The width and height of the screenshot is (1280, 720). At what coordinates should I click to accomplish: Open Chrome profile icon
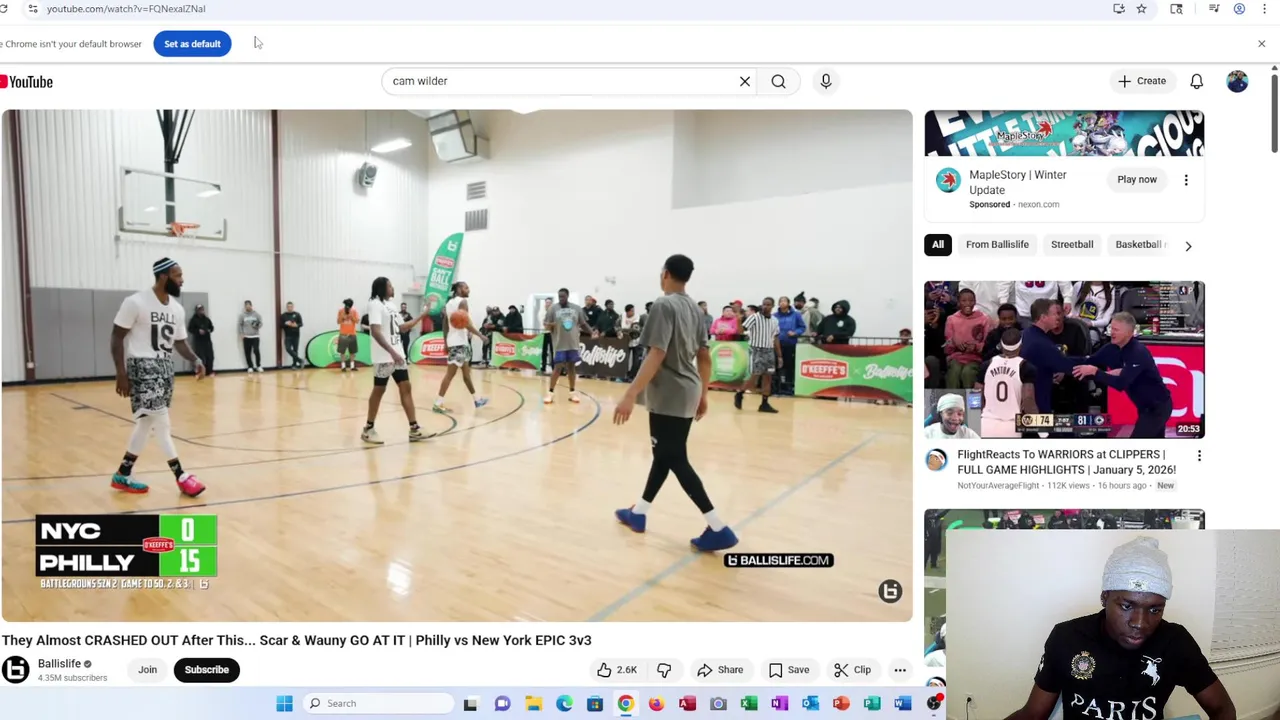coord(1239,9)
